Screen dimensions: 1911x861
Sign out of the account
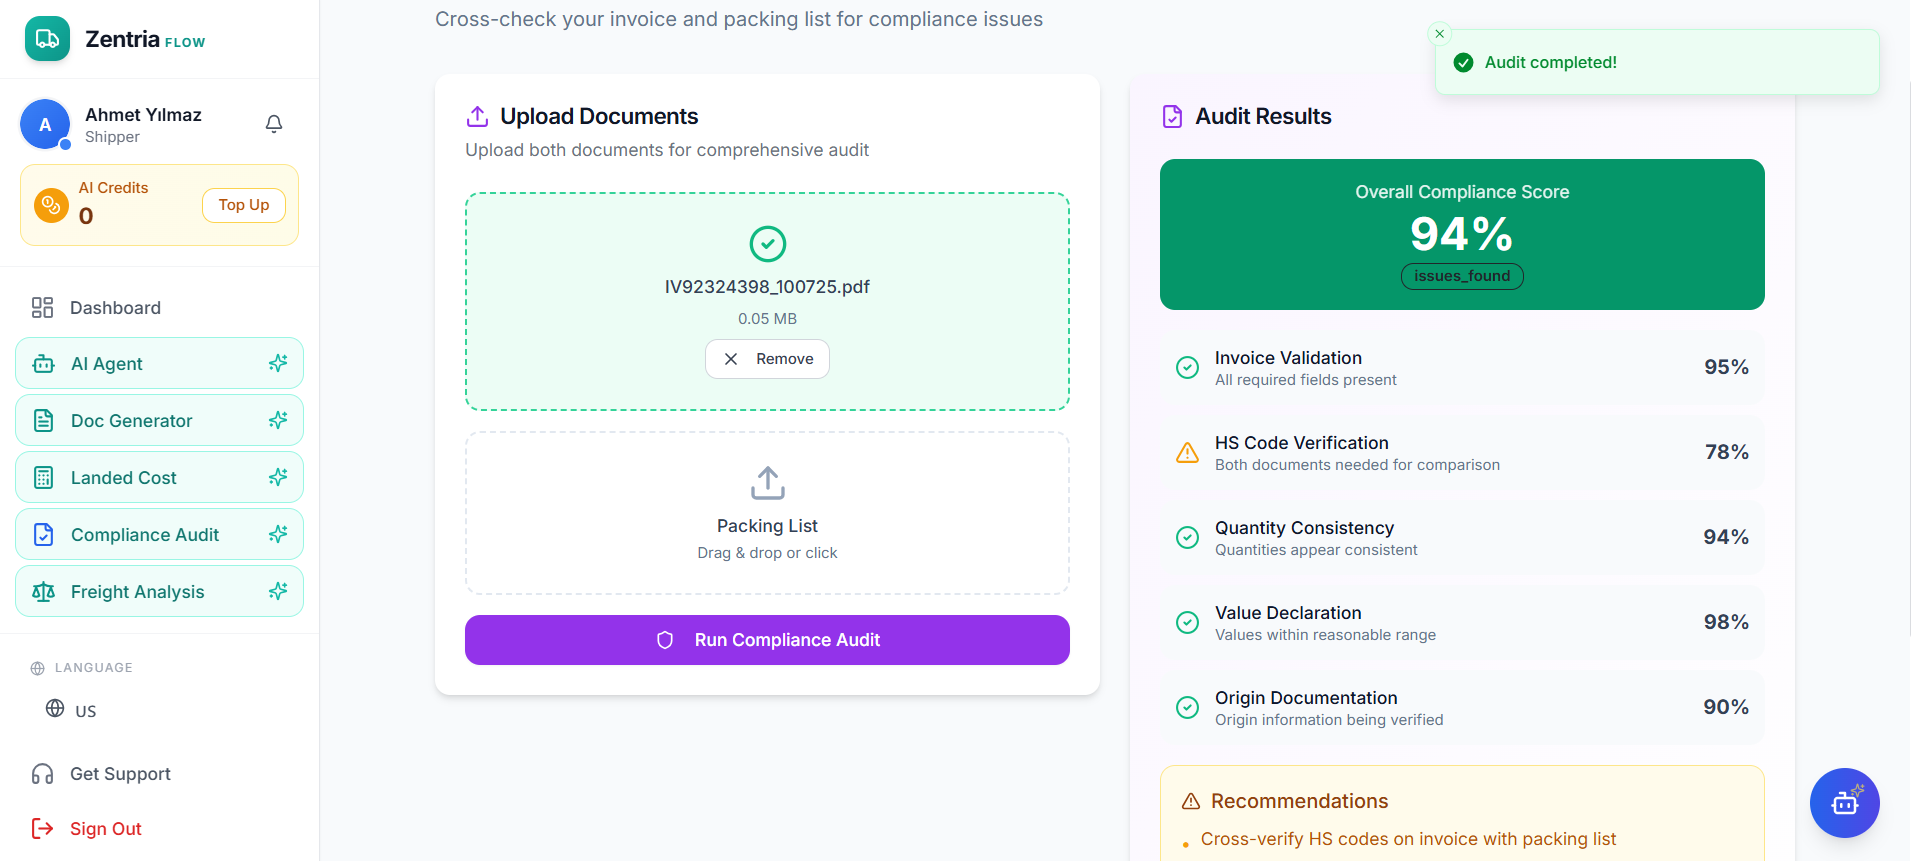coord(105,829)
